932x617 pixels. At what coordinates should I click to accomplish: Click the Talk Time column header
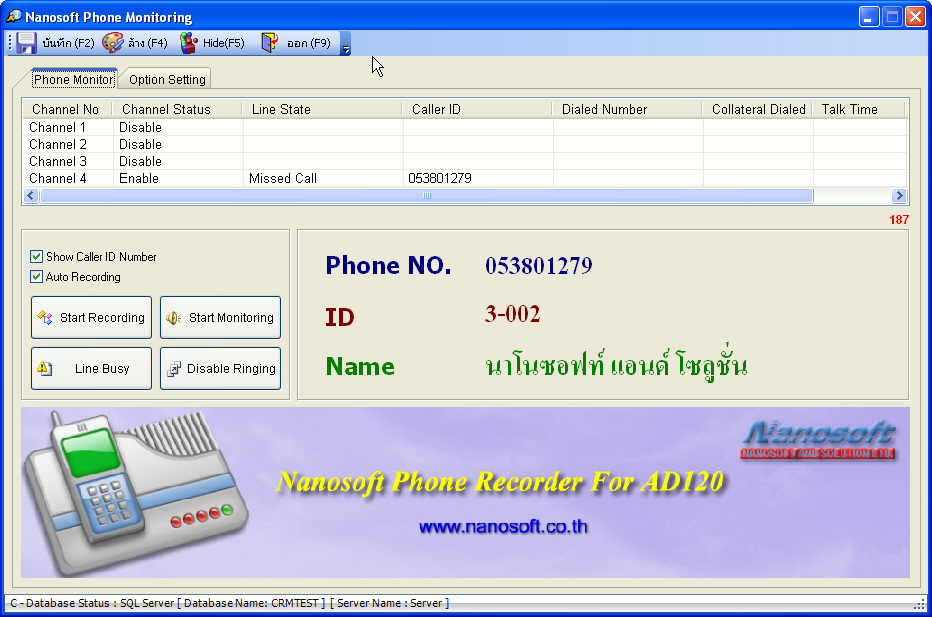coord(859,109)
